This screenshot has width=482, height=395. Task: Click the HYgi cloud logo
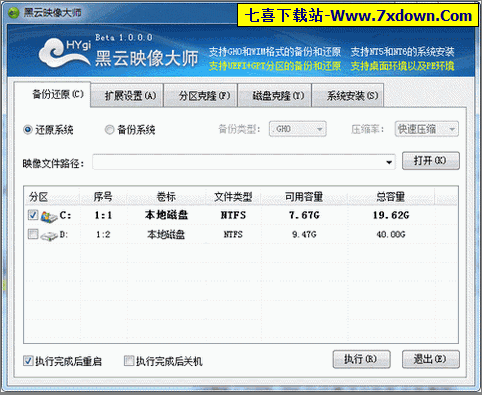tap(65, 53)
